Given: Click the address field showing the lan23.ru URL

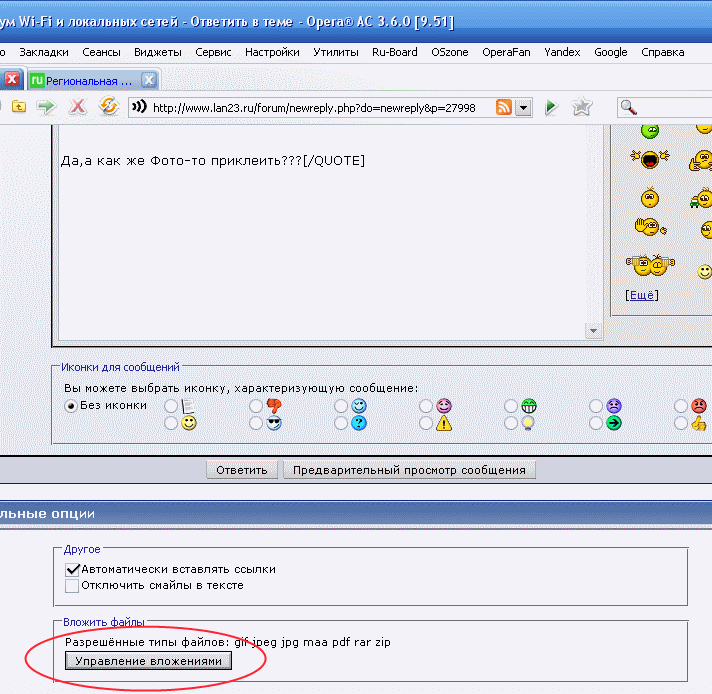Looking at the screenshot, I should [x=313, y=108].
